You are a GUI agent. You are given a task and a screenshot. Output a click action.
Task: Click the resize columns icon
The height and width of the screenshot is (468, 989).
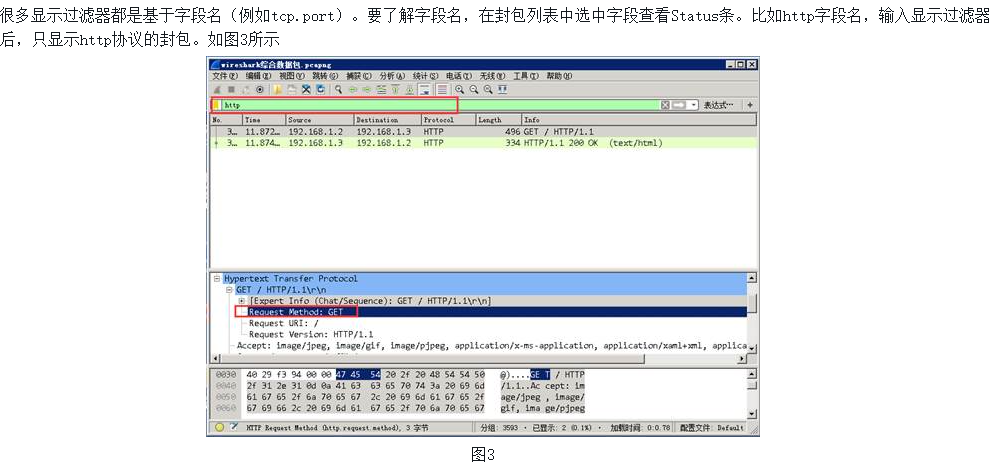(x=502, y=90)
